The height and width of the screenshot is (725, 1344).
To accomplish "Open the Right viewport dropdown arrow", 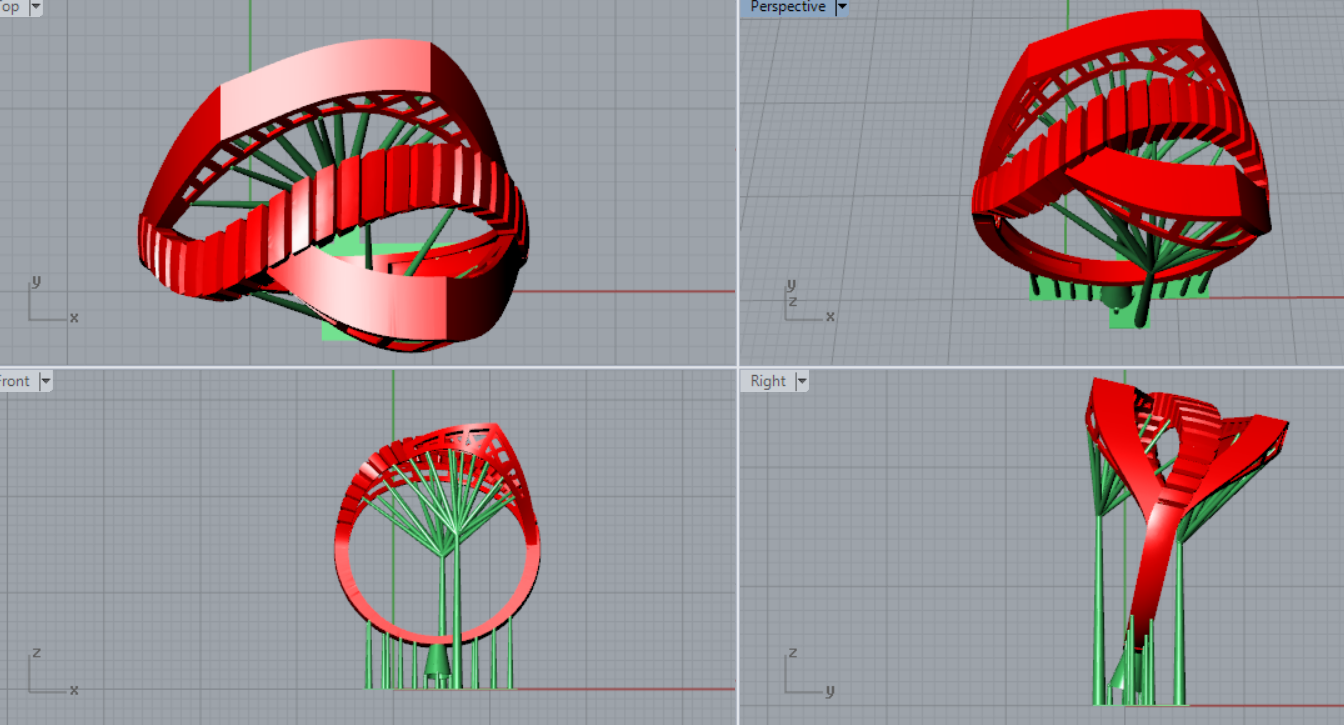I will click(801, 381).
